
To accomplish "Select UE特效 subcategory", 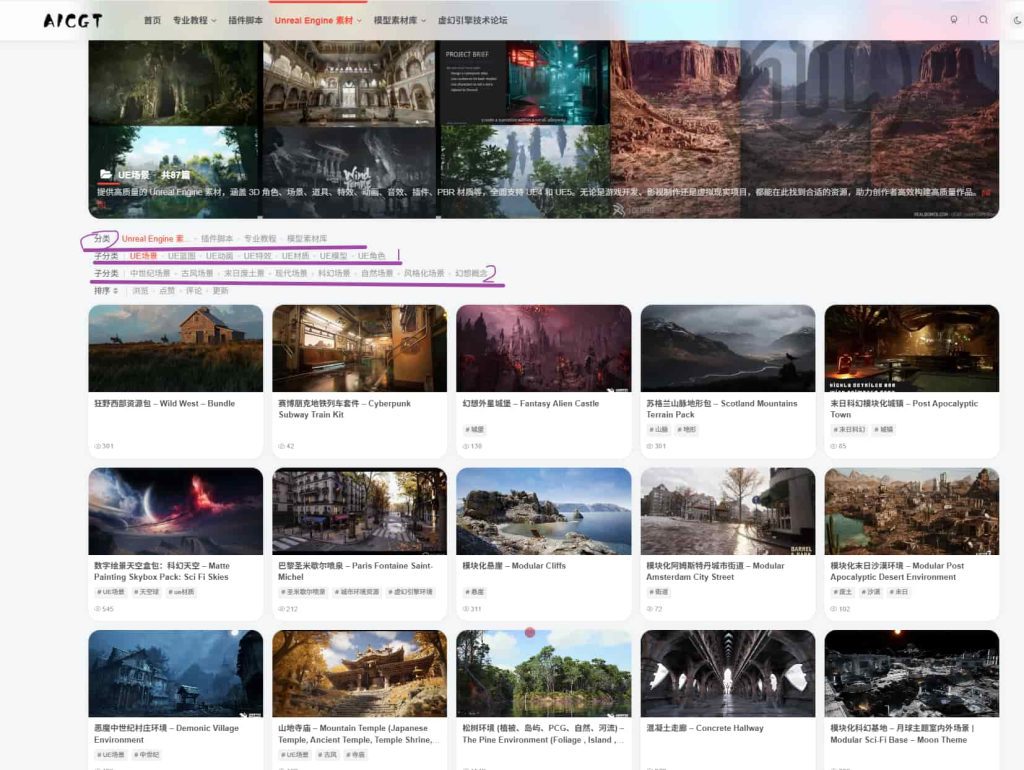I will pos(257,256).
